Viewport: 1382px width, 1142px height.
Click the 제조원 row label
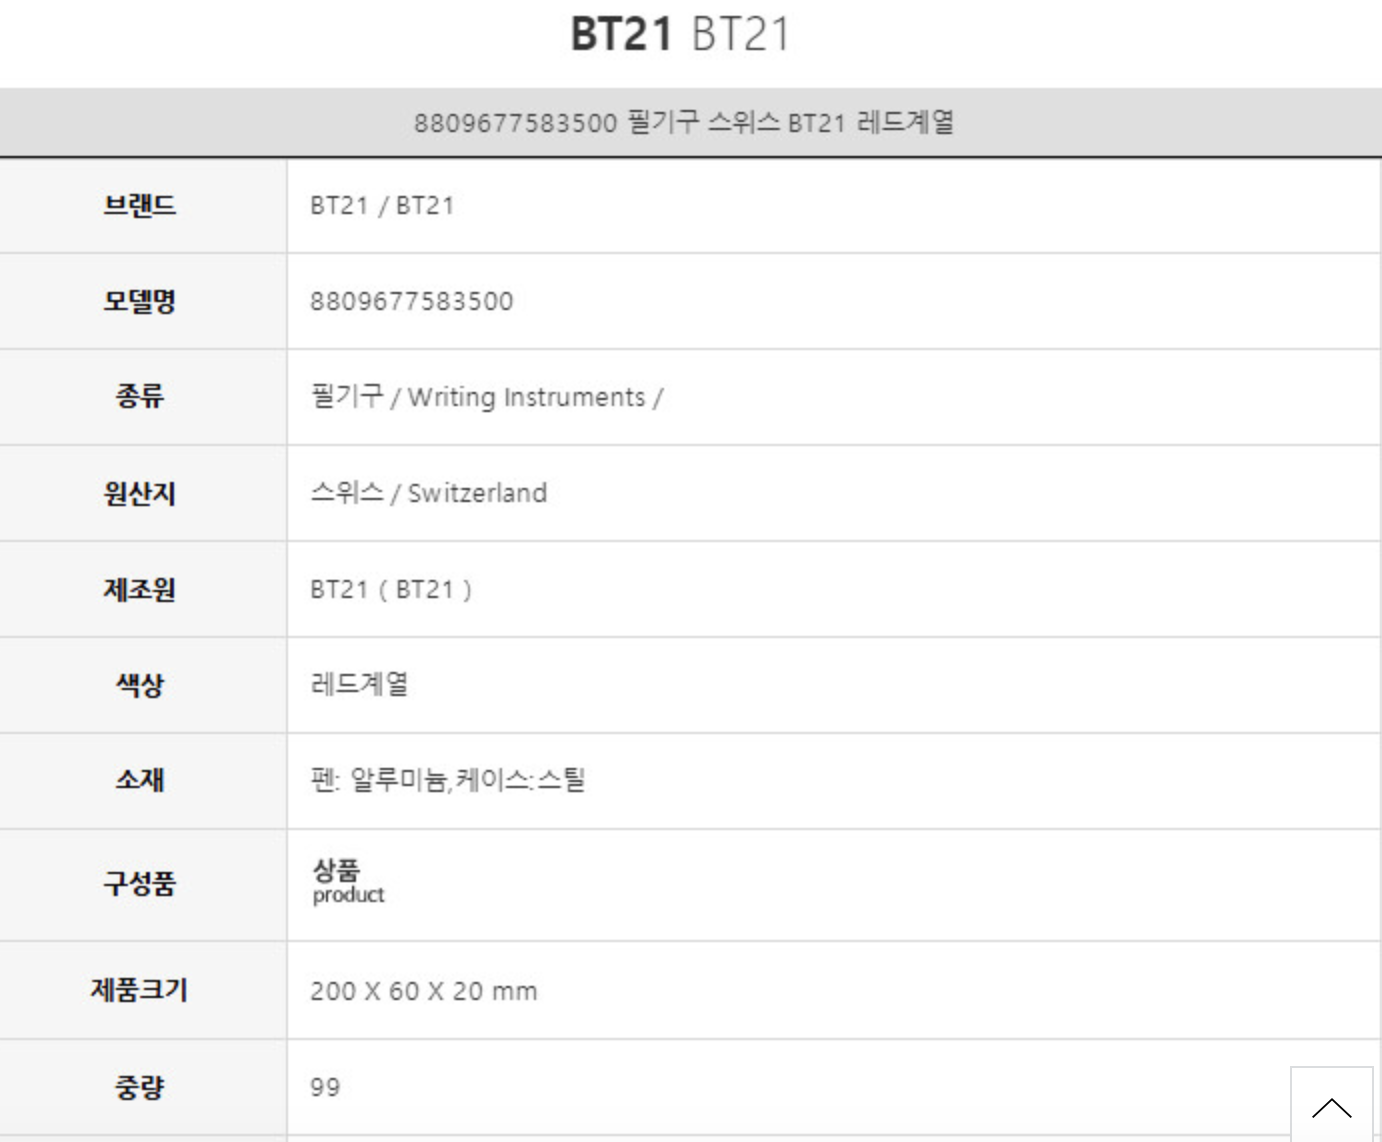click(x=140, y=589)
